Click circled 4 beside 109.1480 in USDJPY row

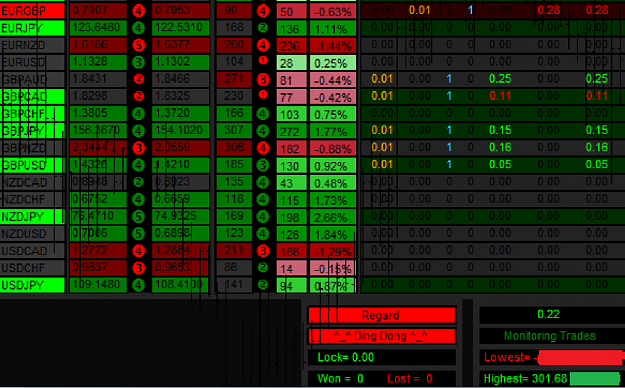[x=138, y=285]
